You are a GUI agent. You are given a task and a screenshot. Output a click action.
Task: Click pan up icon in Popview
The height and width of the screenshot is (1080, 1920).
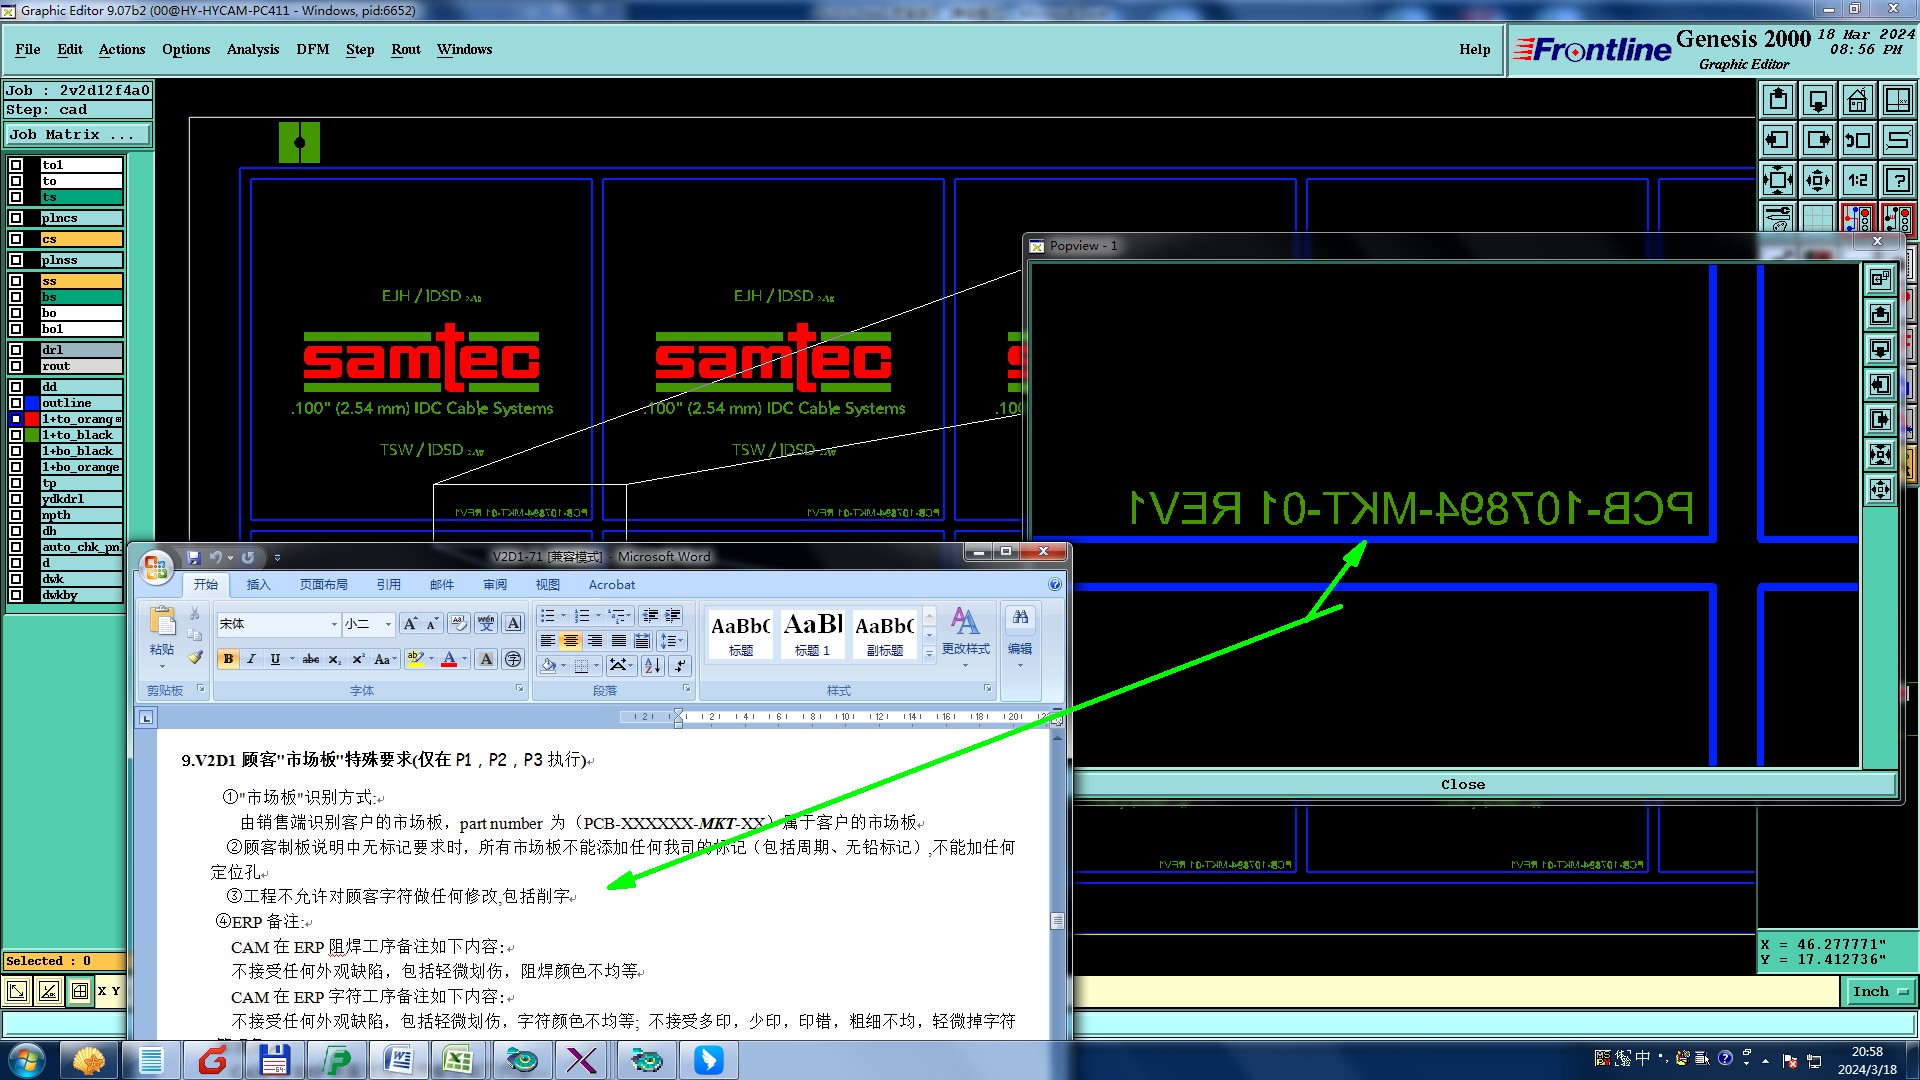pos(1881,316)
